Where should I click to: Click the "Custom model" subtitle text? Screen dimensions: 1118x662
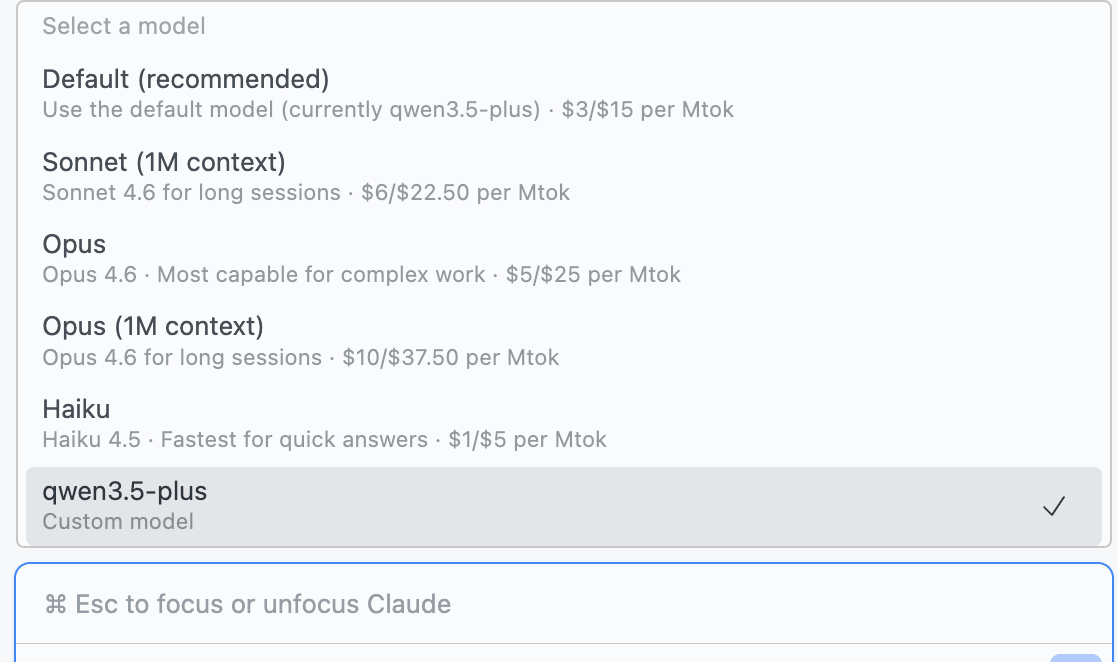click(118, 521)
